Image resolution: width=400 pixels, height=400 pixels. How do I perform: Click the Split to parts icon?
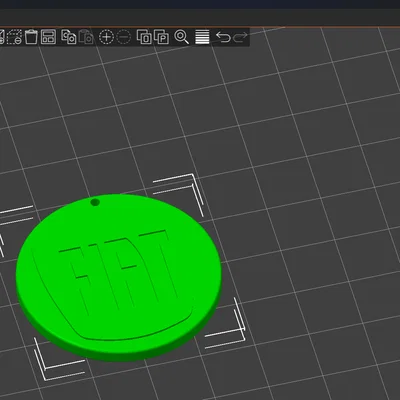(162, 37)
